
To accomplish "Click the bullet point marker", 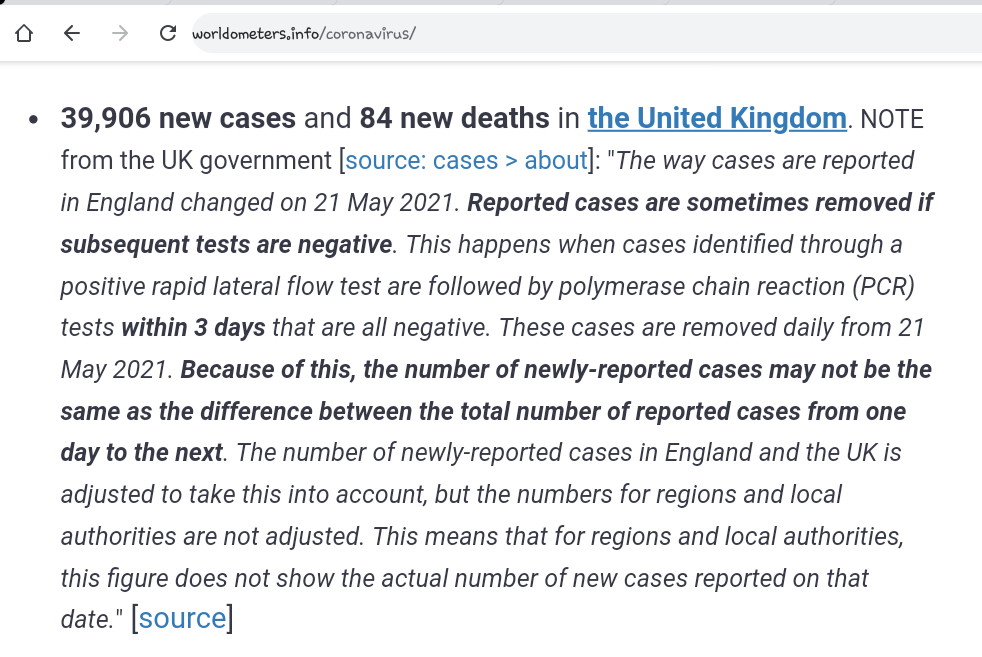I will [34, 120].
